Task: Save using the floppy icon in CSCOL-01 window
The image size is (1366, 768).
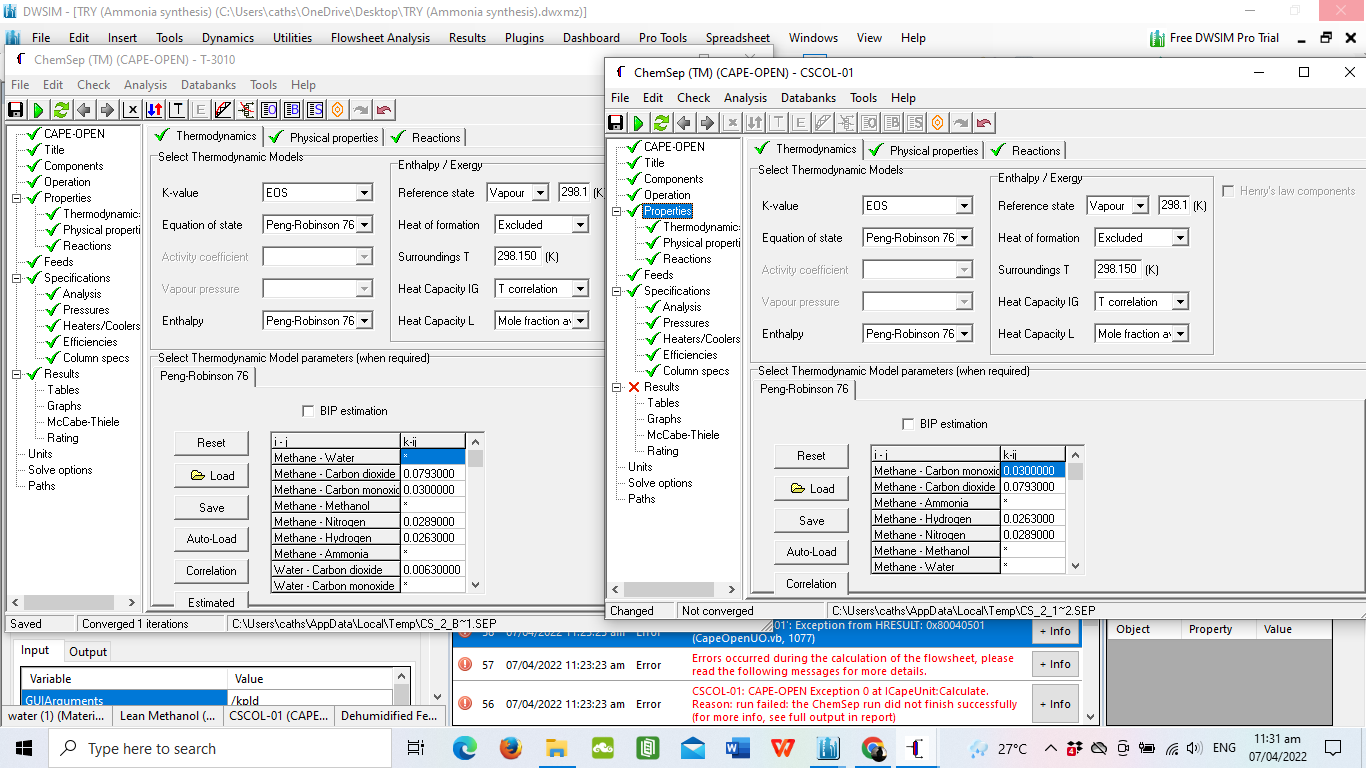Action: tap(615, 123)
